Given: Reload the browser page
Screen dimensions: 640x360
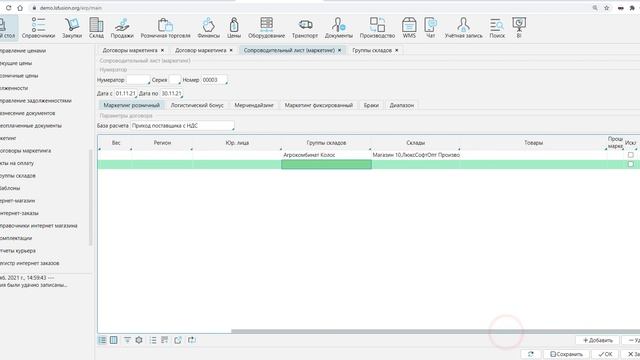Looking at the screenshot, I should click(8, 8).
